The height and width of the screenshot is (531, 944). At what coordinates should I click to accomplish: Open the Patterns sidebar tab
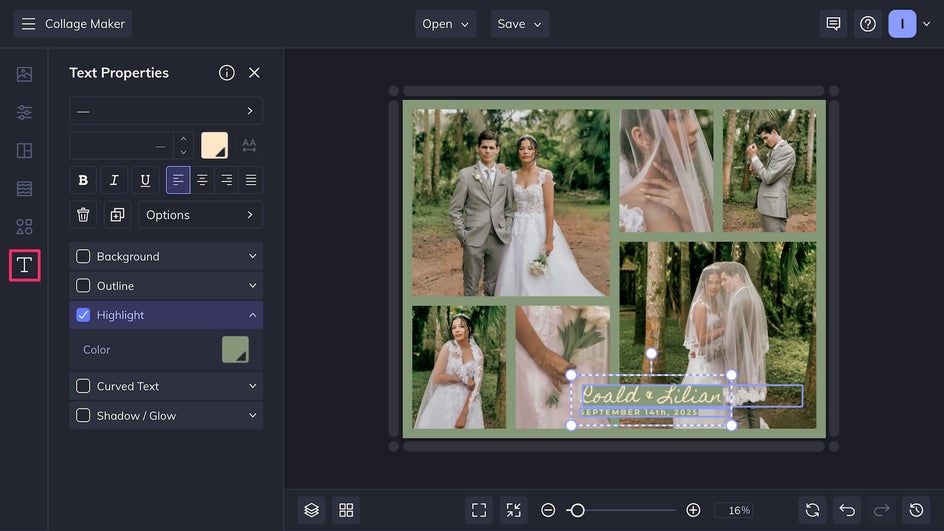coord(25,188)
